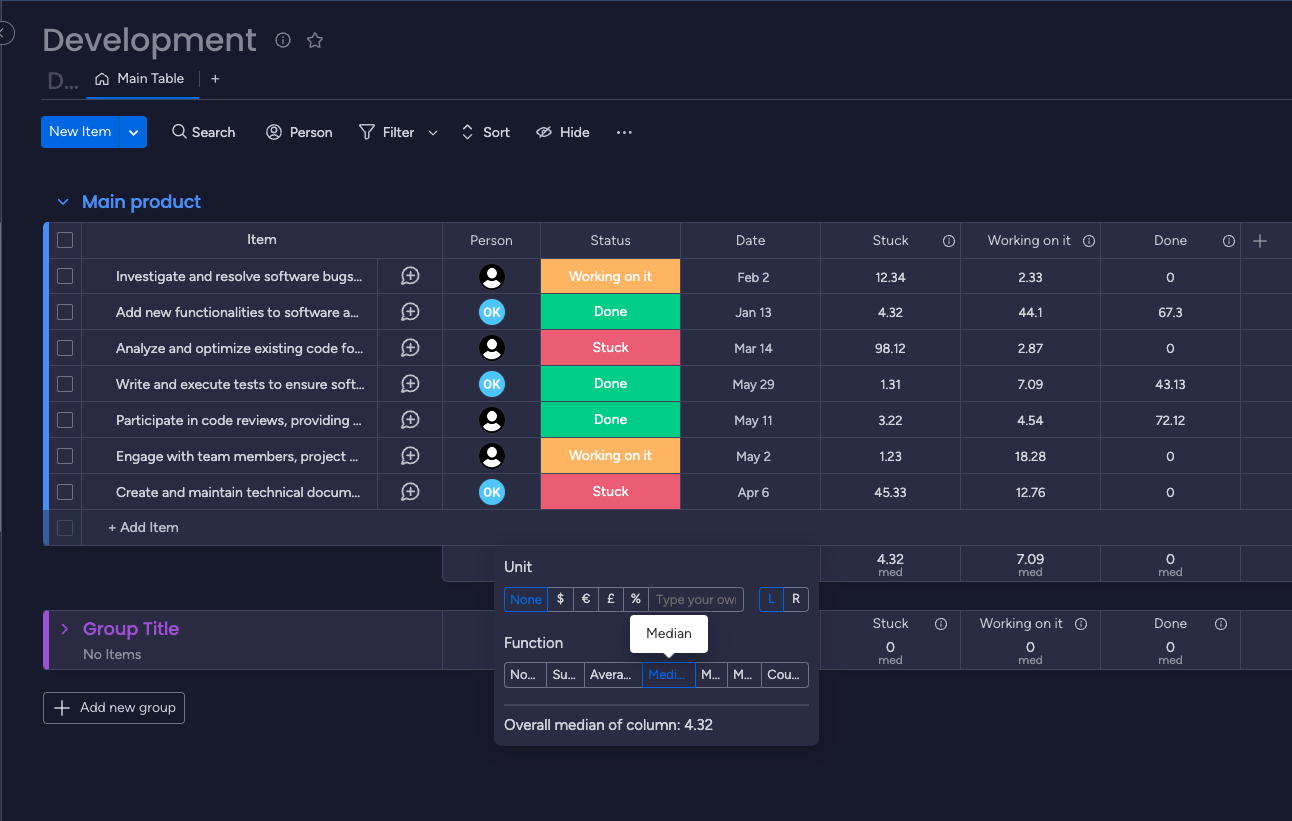Check the box for Add new functionalities row
This screenshot has height=821, width=1292.
pyautogui.click(x=65, y=312)
